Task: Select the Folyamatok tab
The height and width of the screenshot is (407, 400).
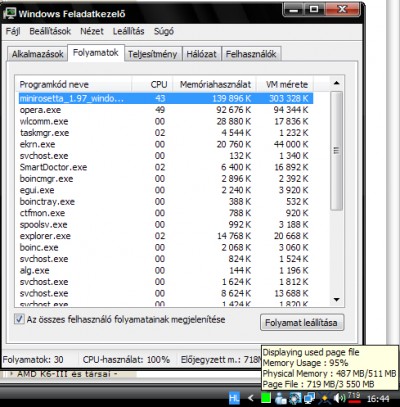Action: [96, 53]
